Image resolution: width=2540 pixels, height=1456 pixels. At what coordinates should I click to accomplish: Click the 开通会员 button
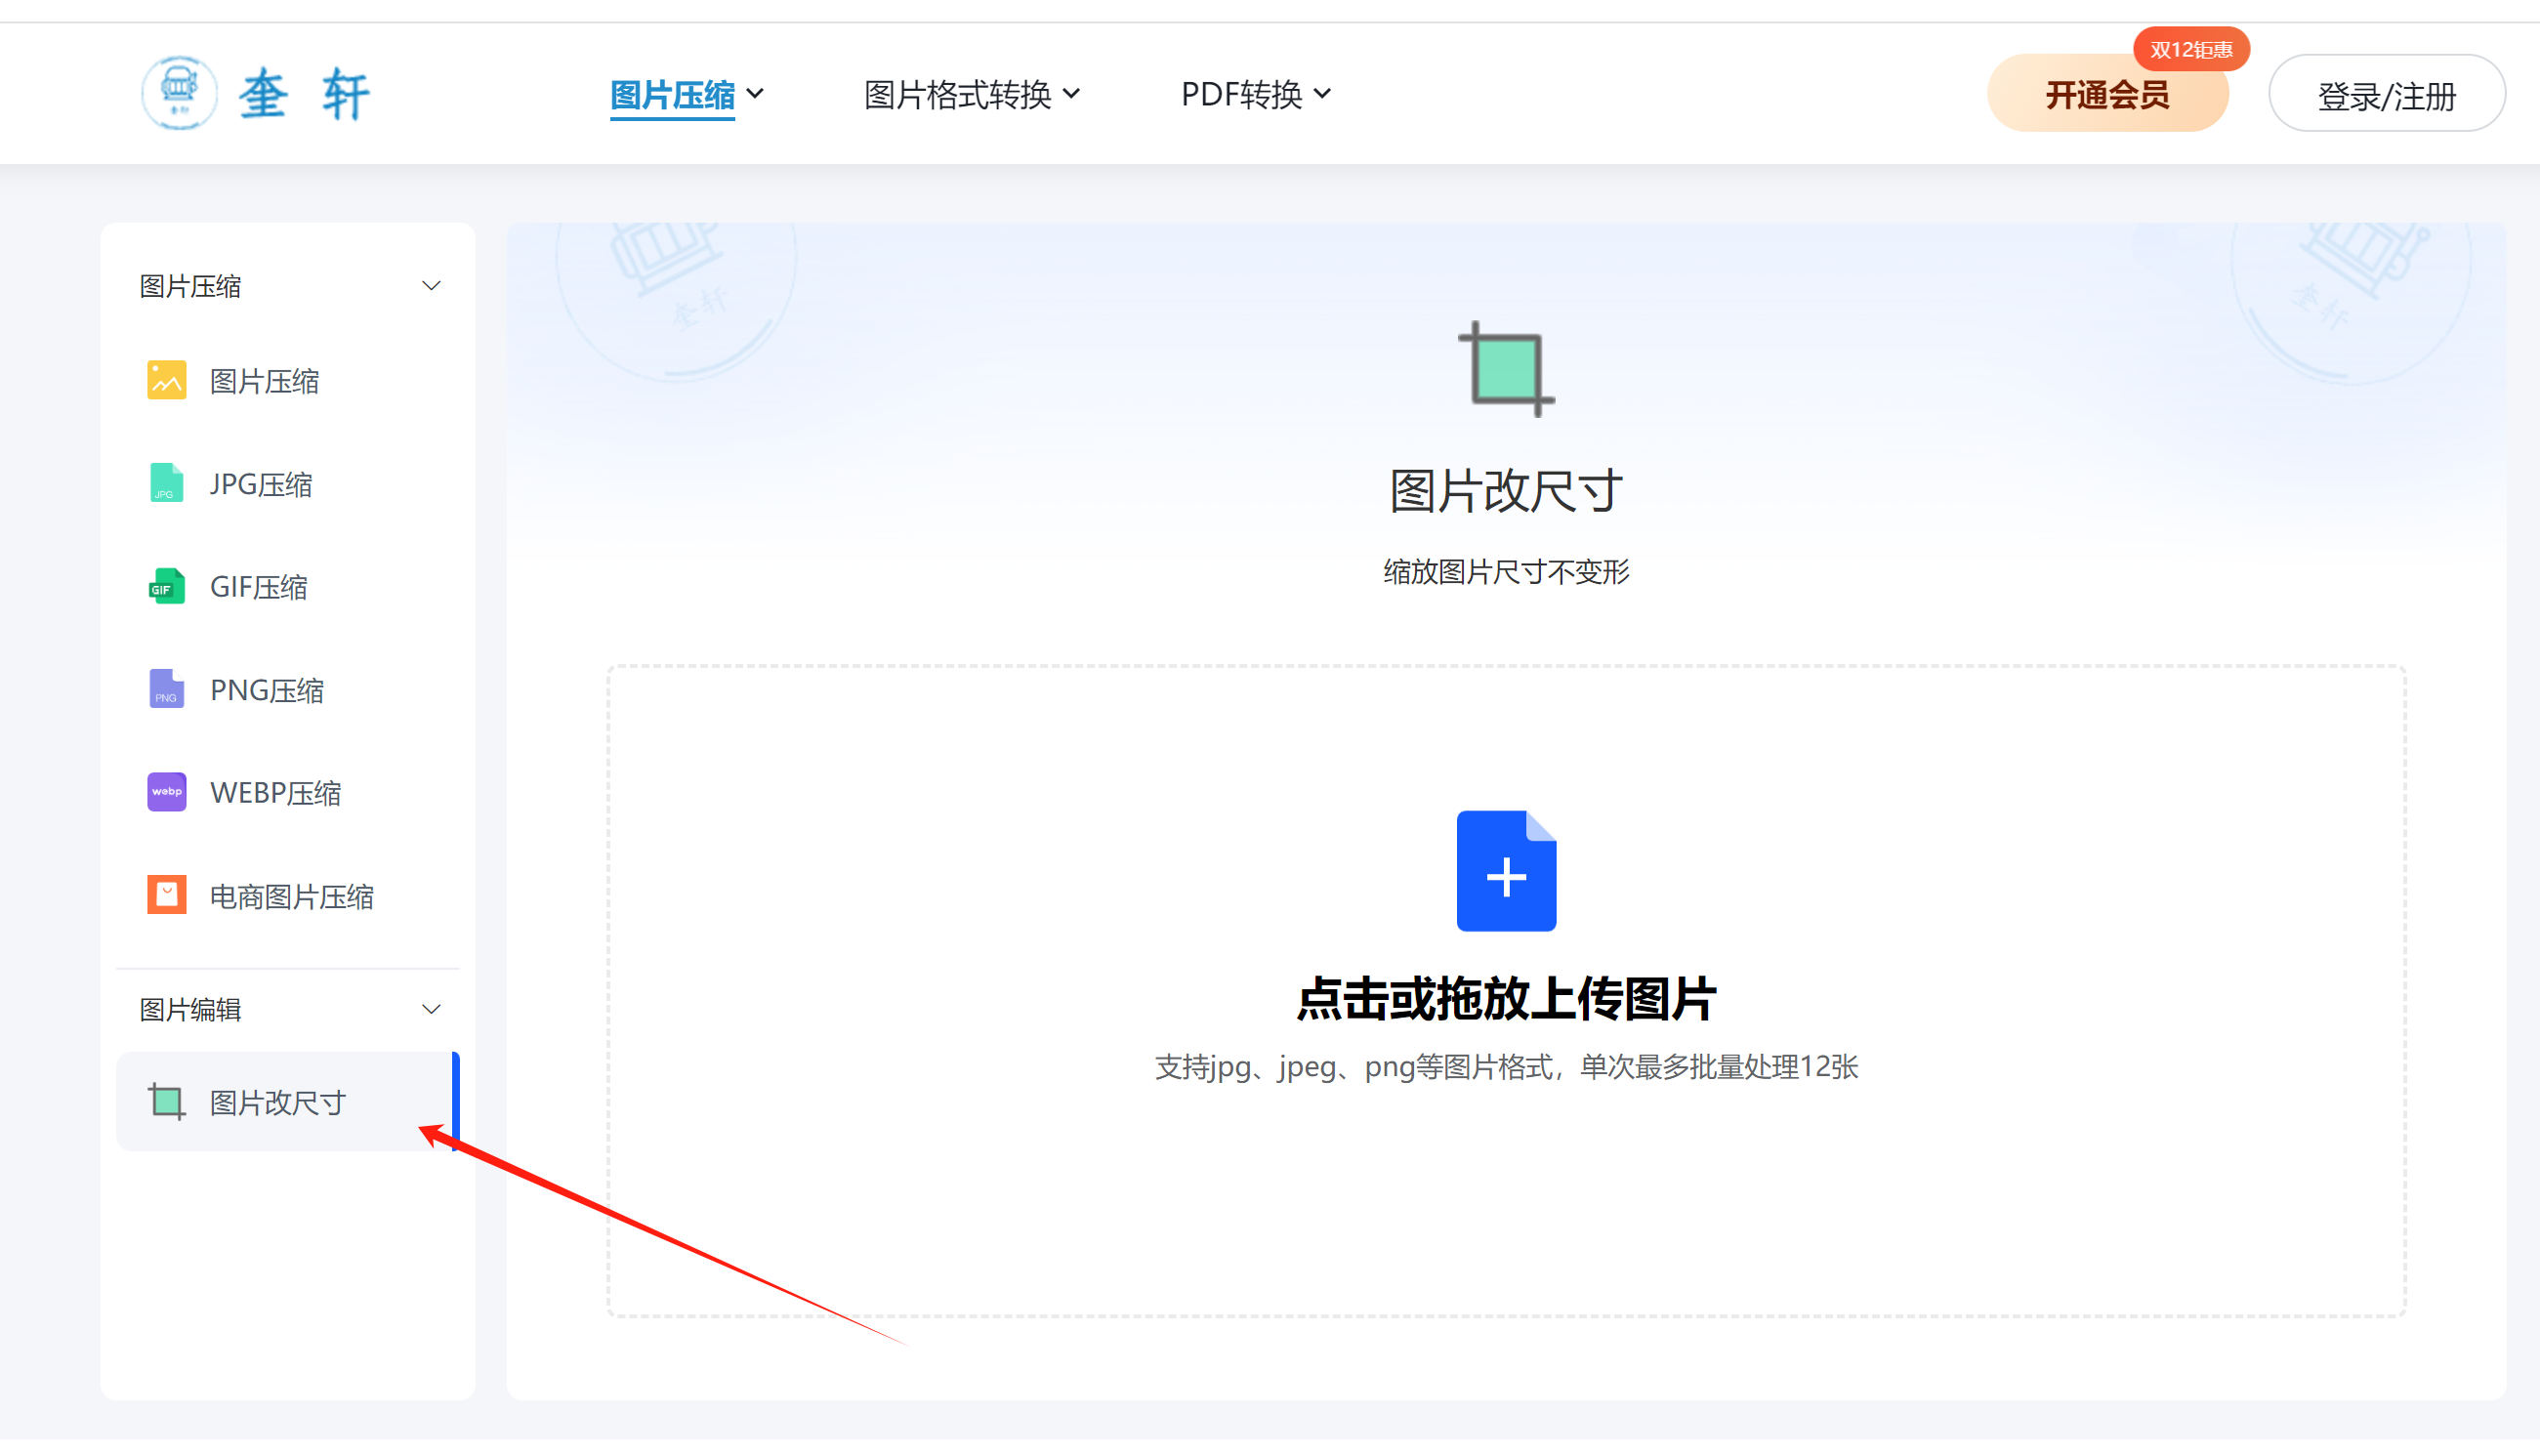[x=2107, y=95]
